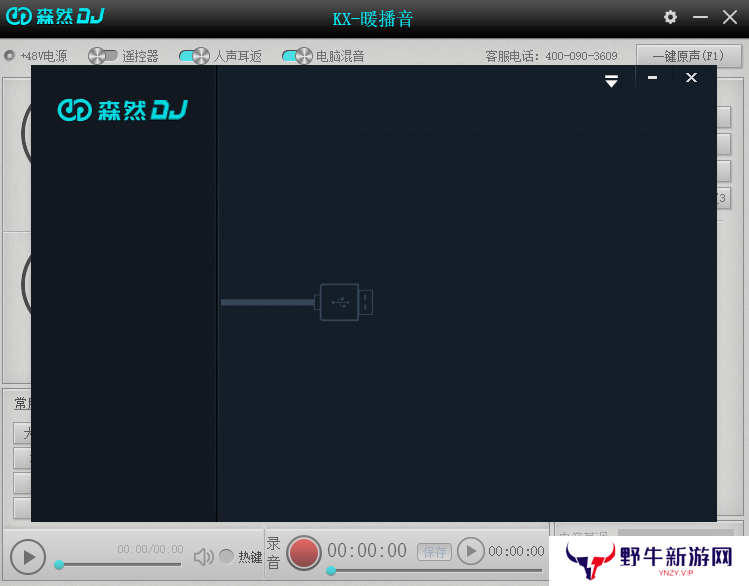
Task: Close the KX-暖播音 main window
Action: click(730, 17)
